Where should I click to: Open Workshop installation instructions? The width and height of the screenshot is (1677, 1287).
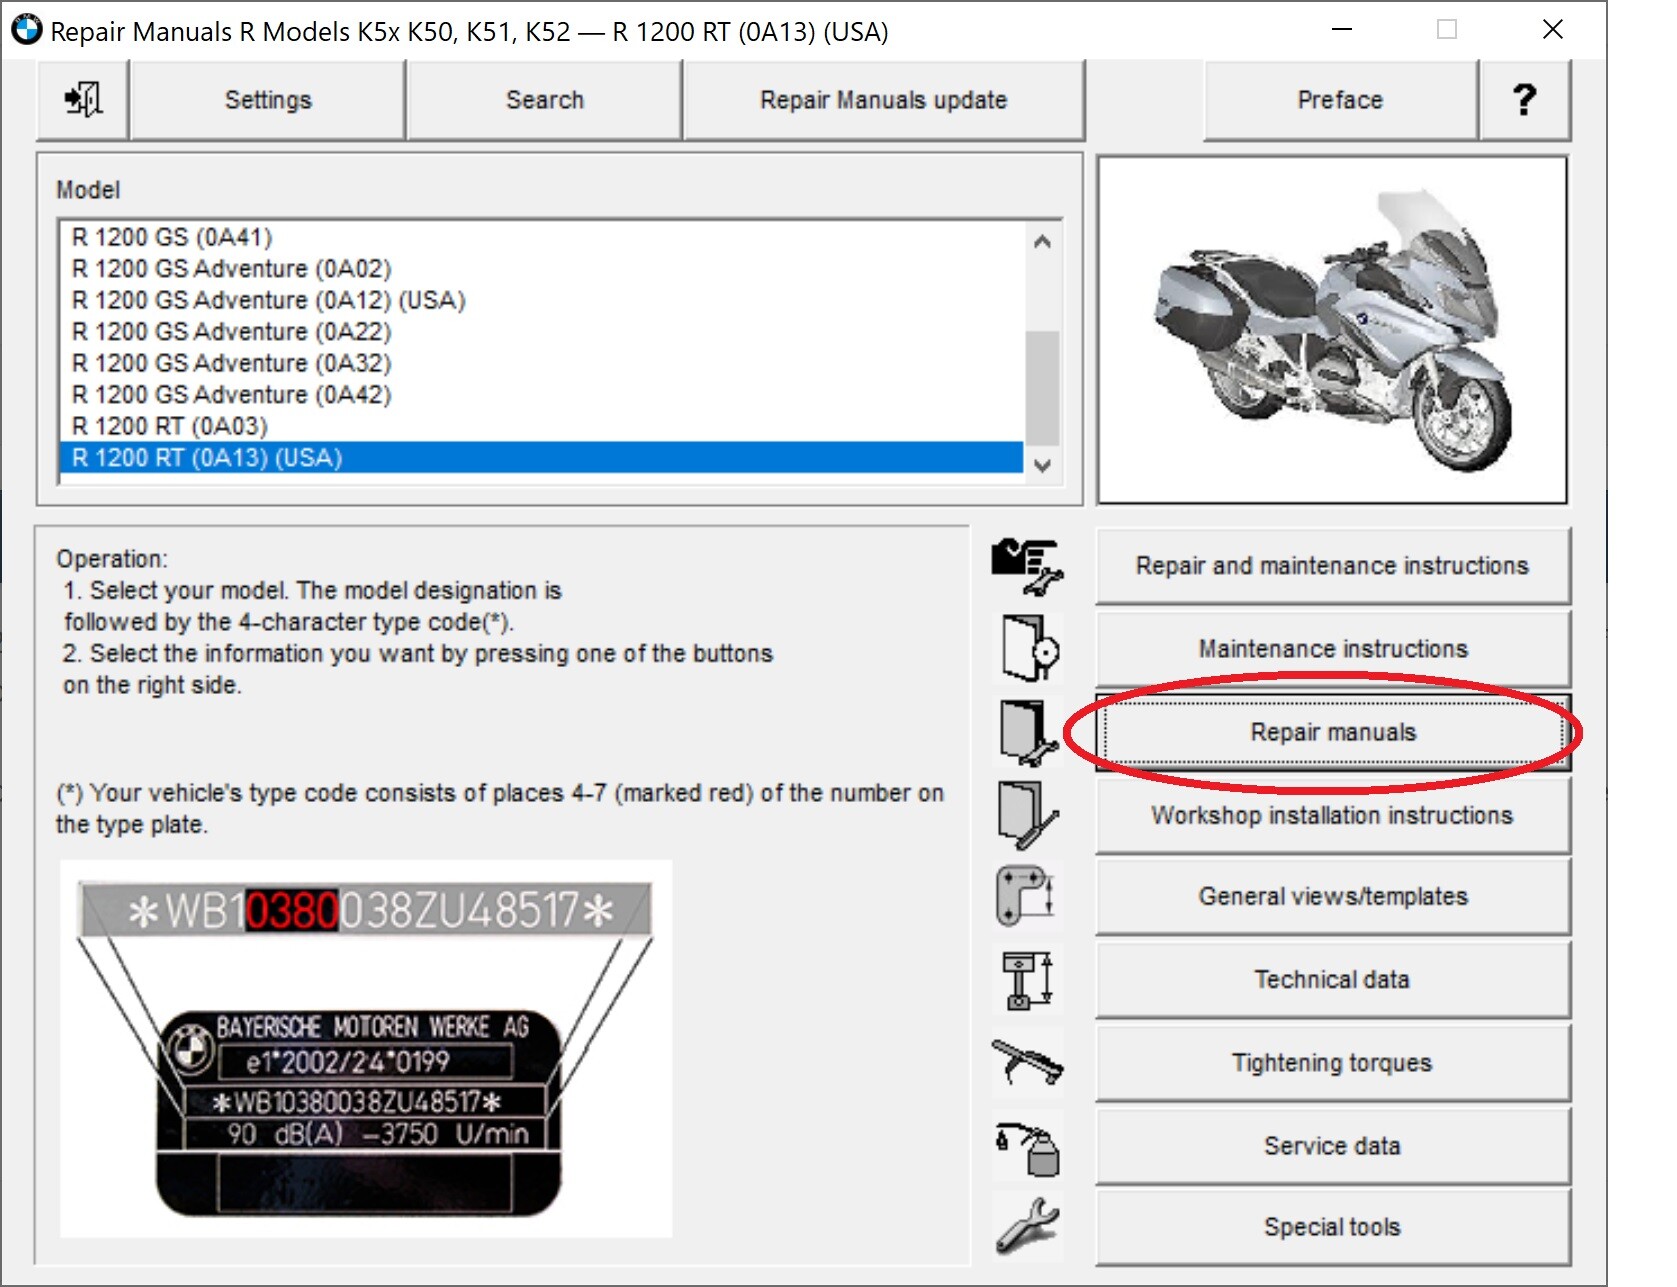click(1333, 815)
